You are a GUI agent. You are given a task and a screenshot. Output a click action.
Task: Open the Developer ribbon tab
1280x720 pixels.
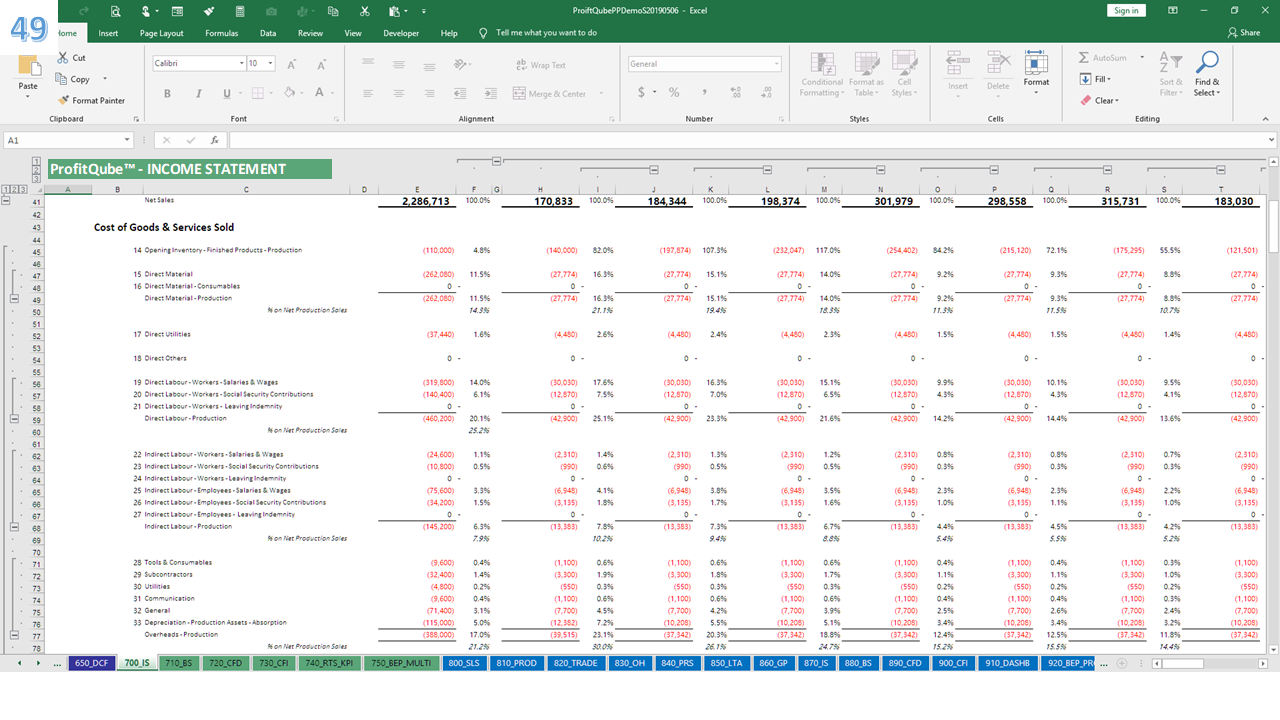[x=401, y=33]
